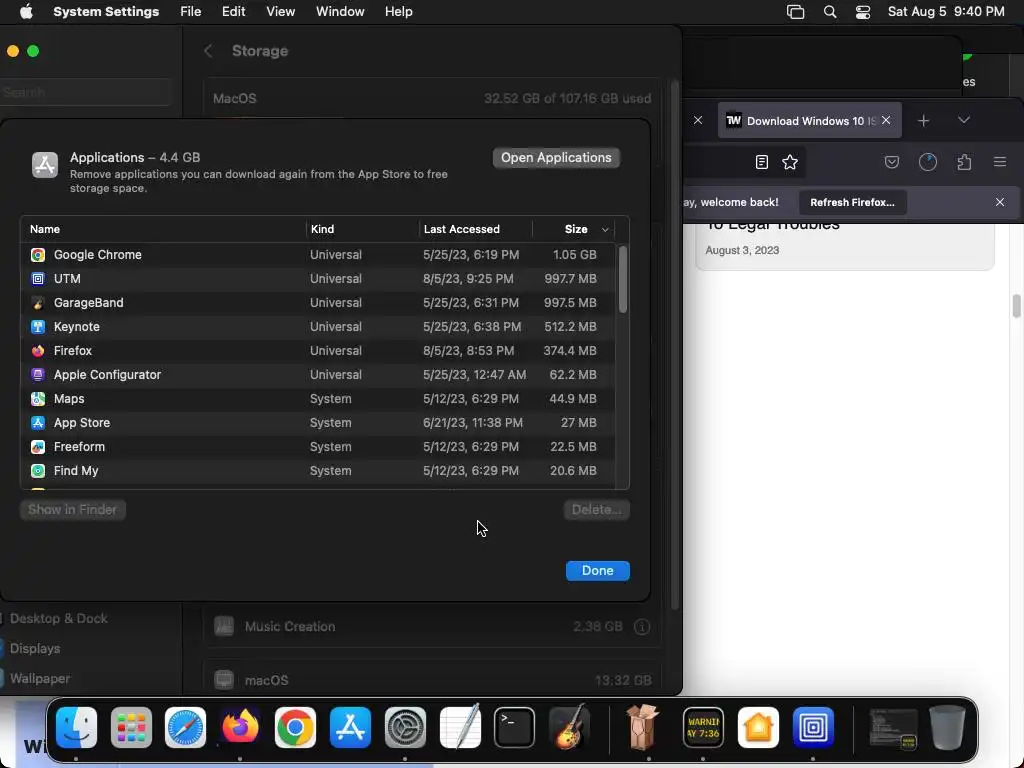Open Terminal icon in the Dock
This screenshot has height=768, width=1024.
[515, 727]
